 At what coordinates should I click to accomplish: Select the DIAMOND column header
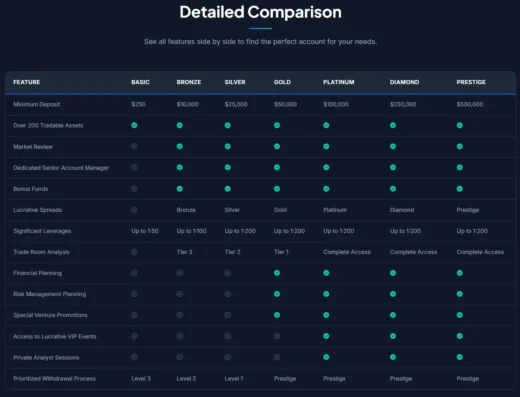pyautogui.click(x=405, y=82)
